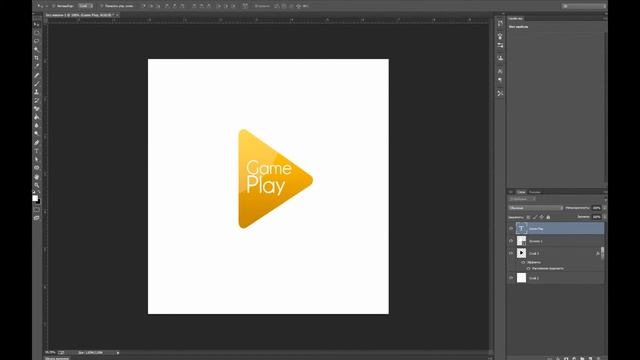This screenshot has width=640, height=360.
Task: Toggle the Auto-Select checkbox
Action: click(53, 6)
